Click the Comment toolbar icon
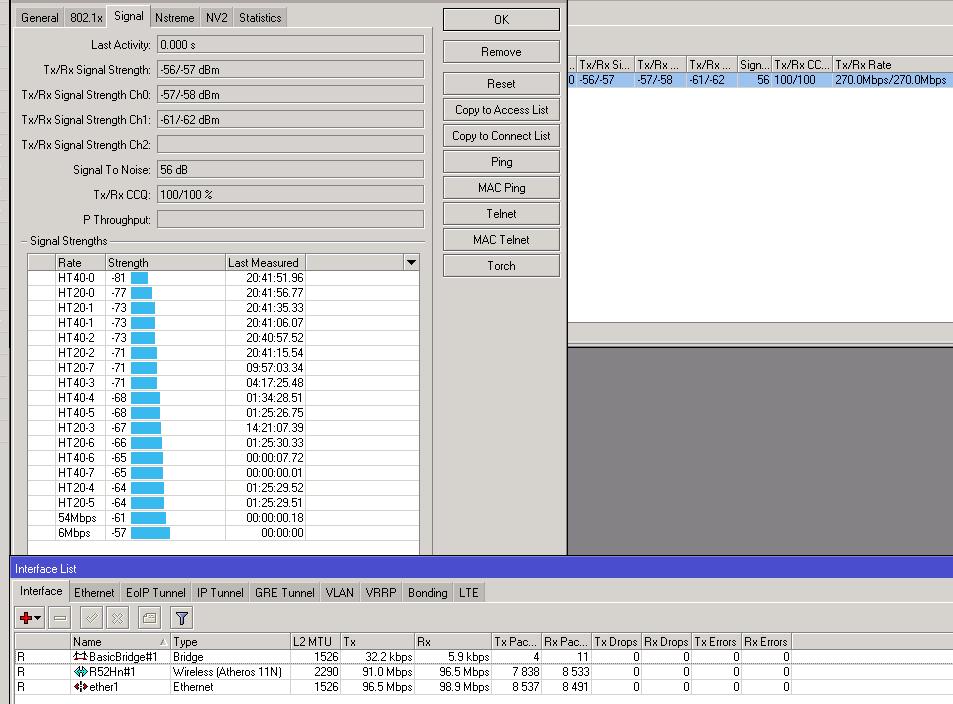Screen dimensions: 953x704 [x=148, y=618]
